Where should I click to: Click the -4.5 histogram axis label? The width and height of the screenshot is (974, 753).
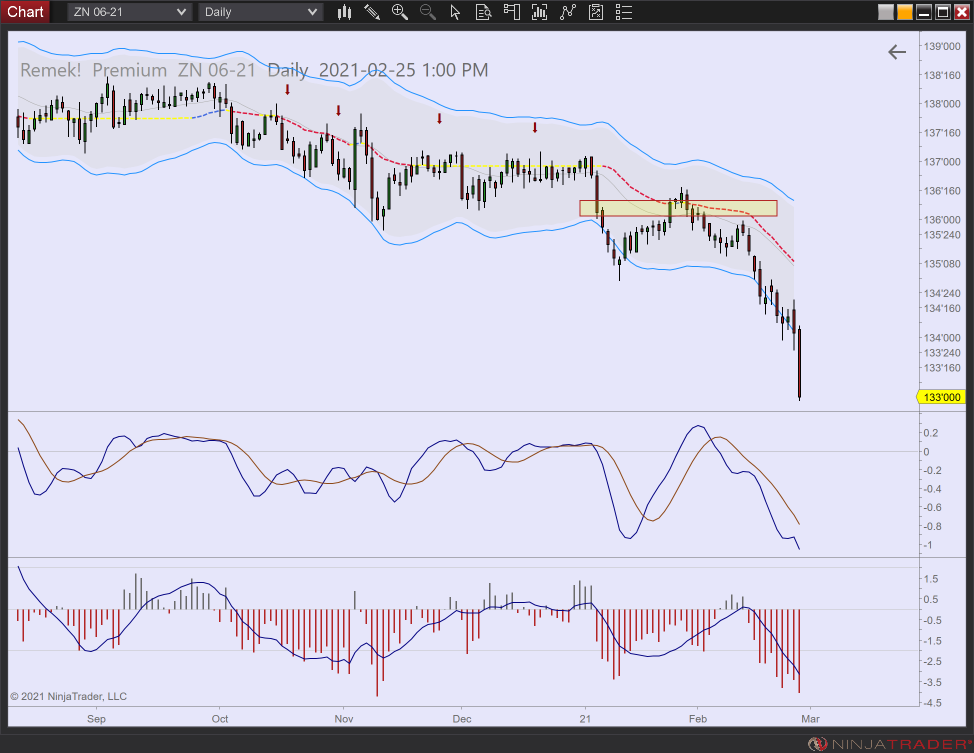[x=932, y=703]
